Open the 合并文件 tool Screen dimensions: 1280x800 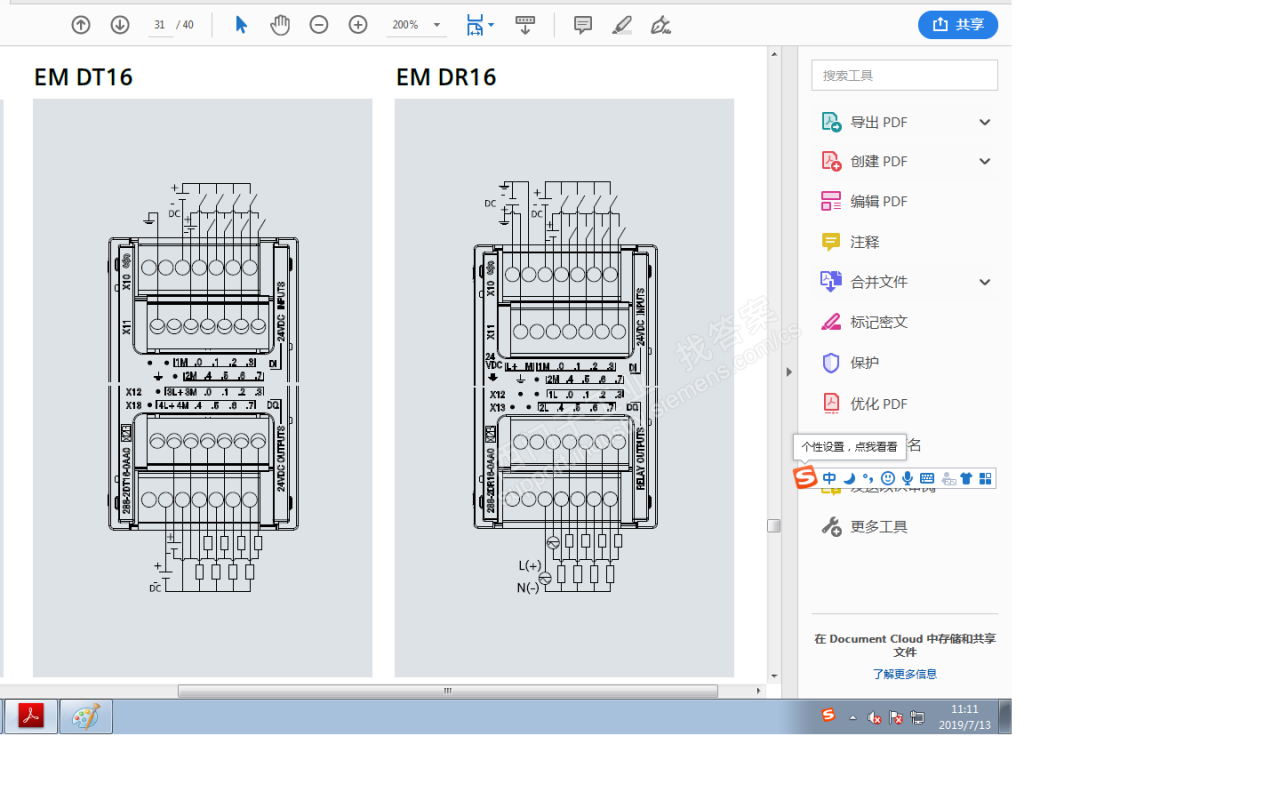[865, 282]
